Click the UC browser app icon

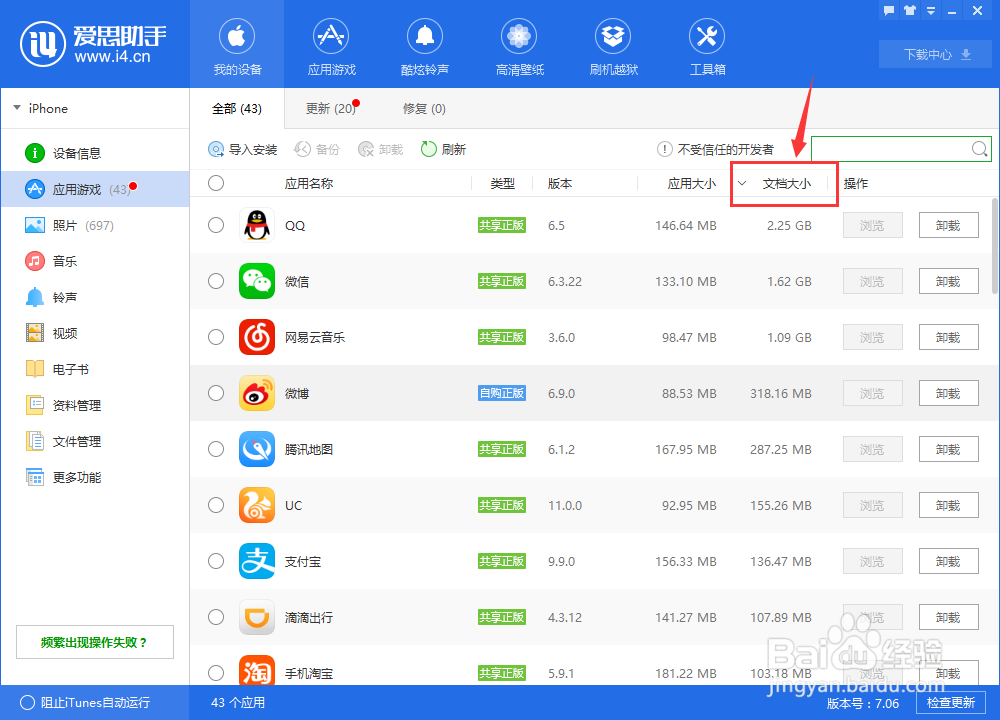(256, 505)
